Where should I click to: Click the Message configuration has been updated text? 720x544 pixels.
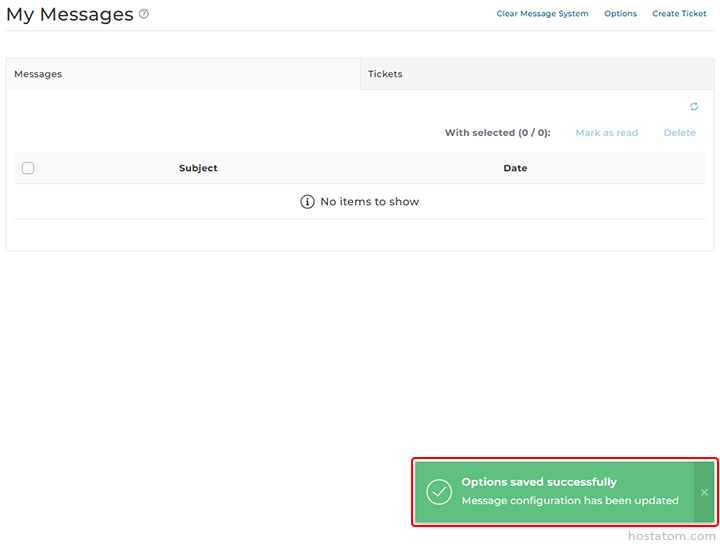click(570, 500)
